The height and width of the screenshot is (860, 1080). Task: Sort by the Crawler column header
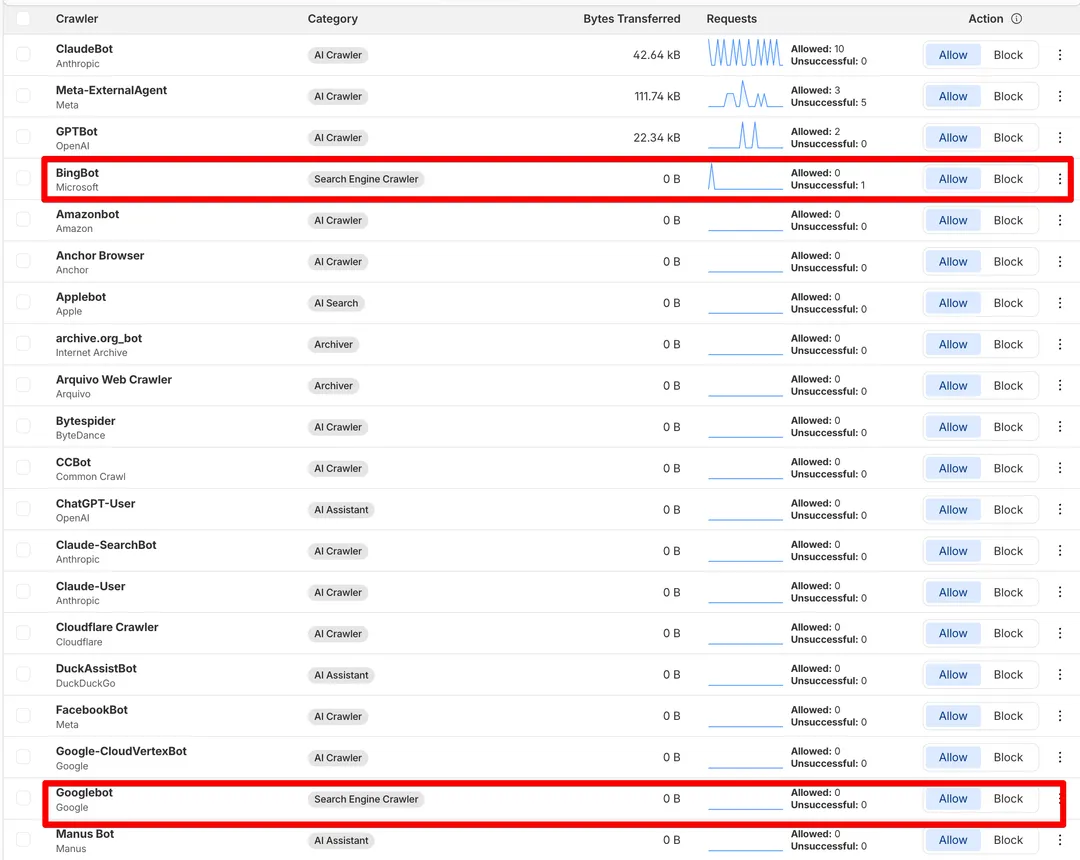[x=76, y=19]
